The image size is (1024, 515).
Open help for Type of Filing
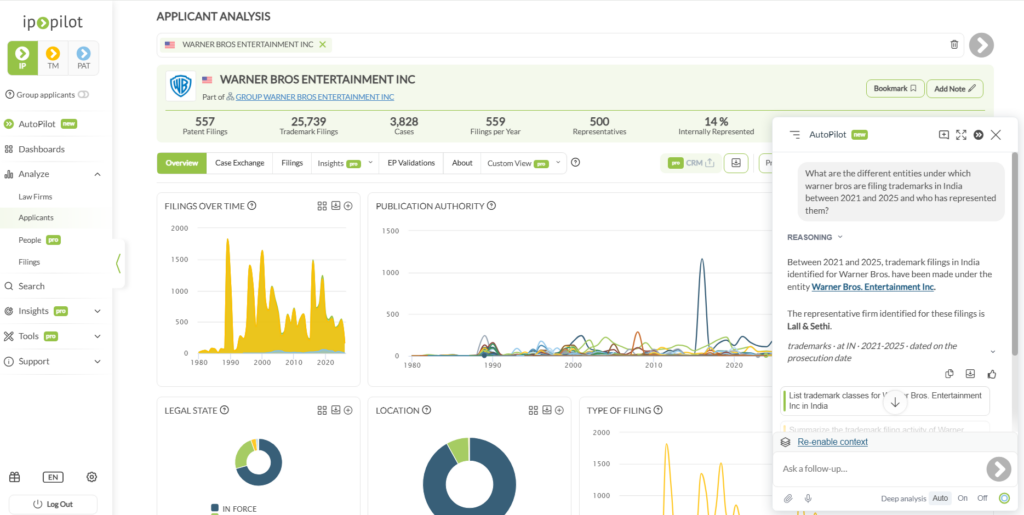(658, 411)
